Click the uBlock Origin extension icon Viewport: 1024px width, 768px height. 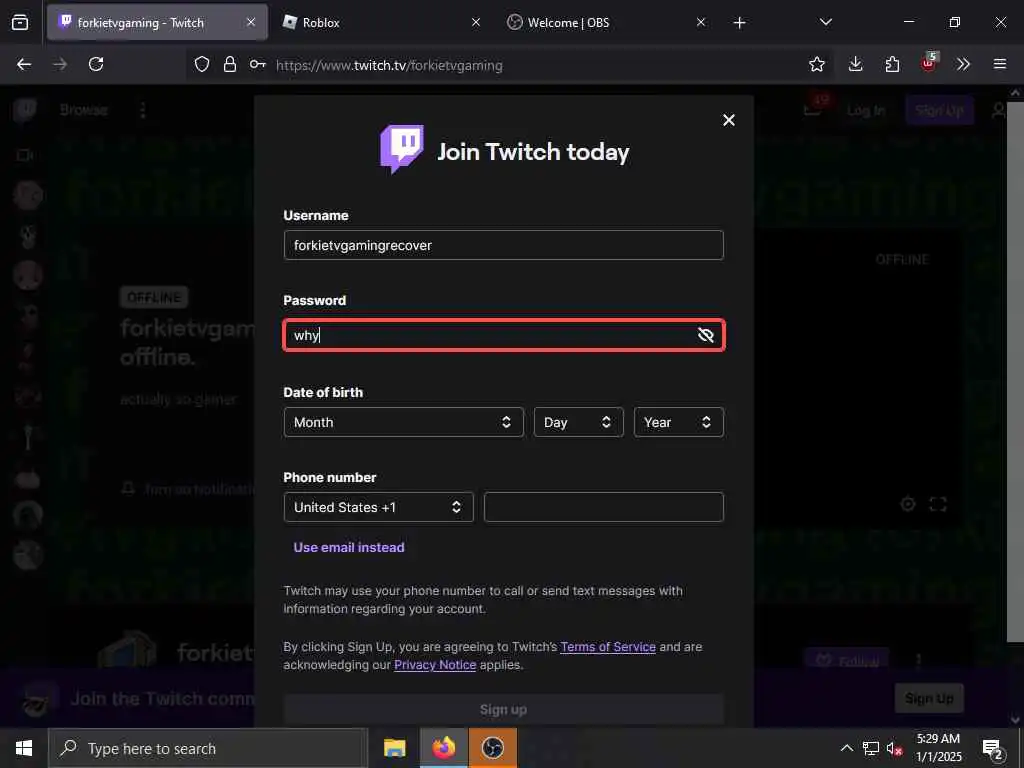tap(929, 63)
